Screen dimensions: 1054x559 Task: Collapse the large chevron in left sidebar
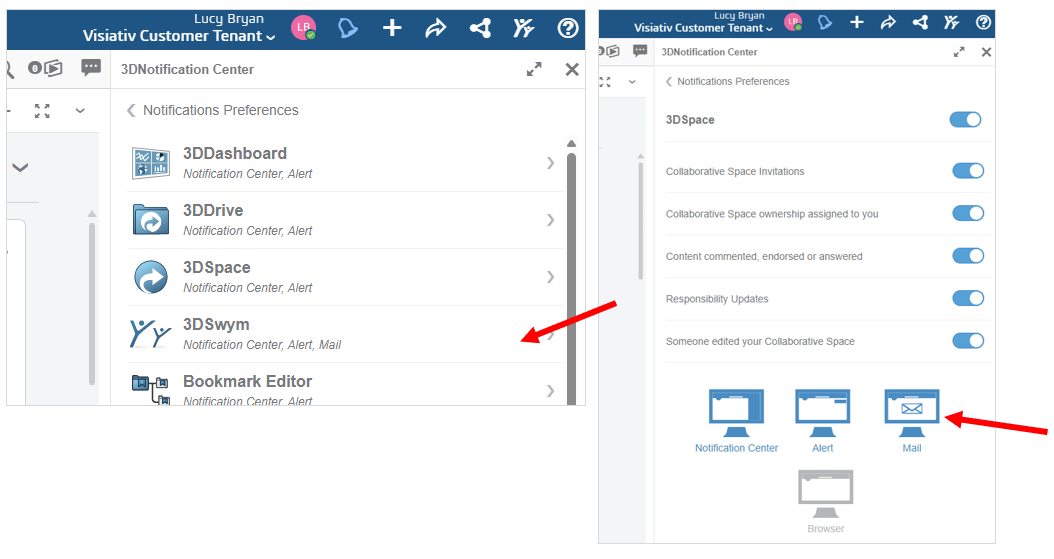(x=20, y=167)
